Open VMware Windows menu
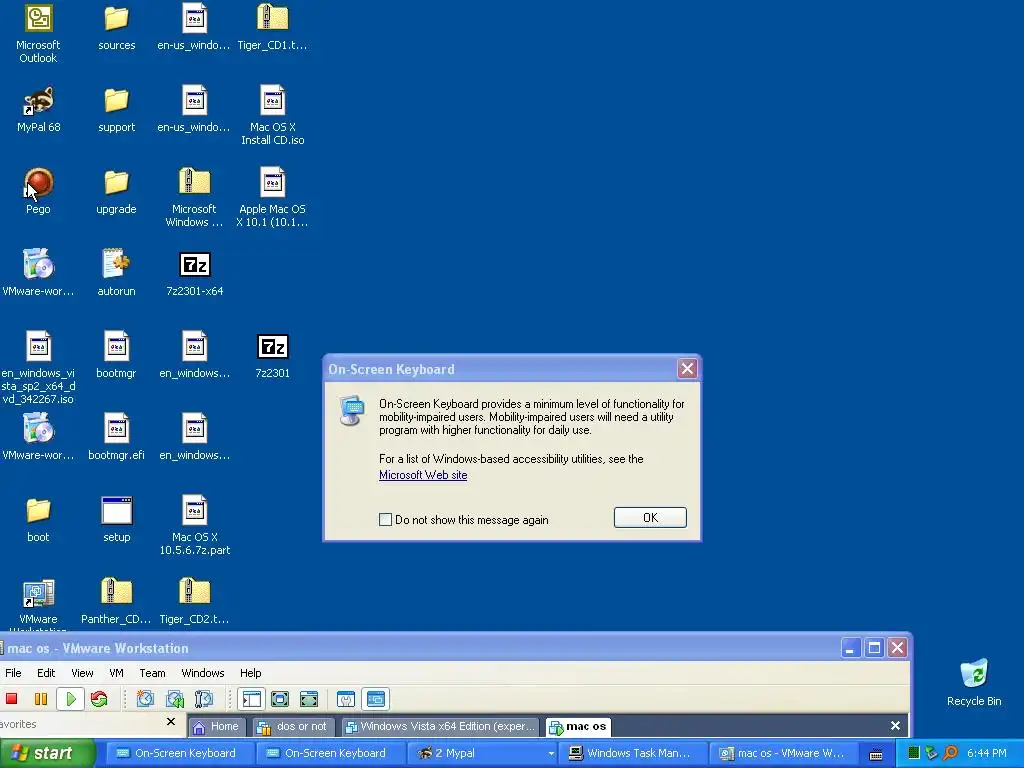 [202, 673]
